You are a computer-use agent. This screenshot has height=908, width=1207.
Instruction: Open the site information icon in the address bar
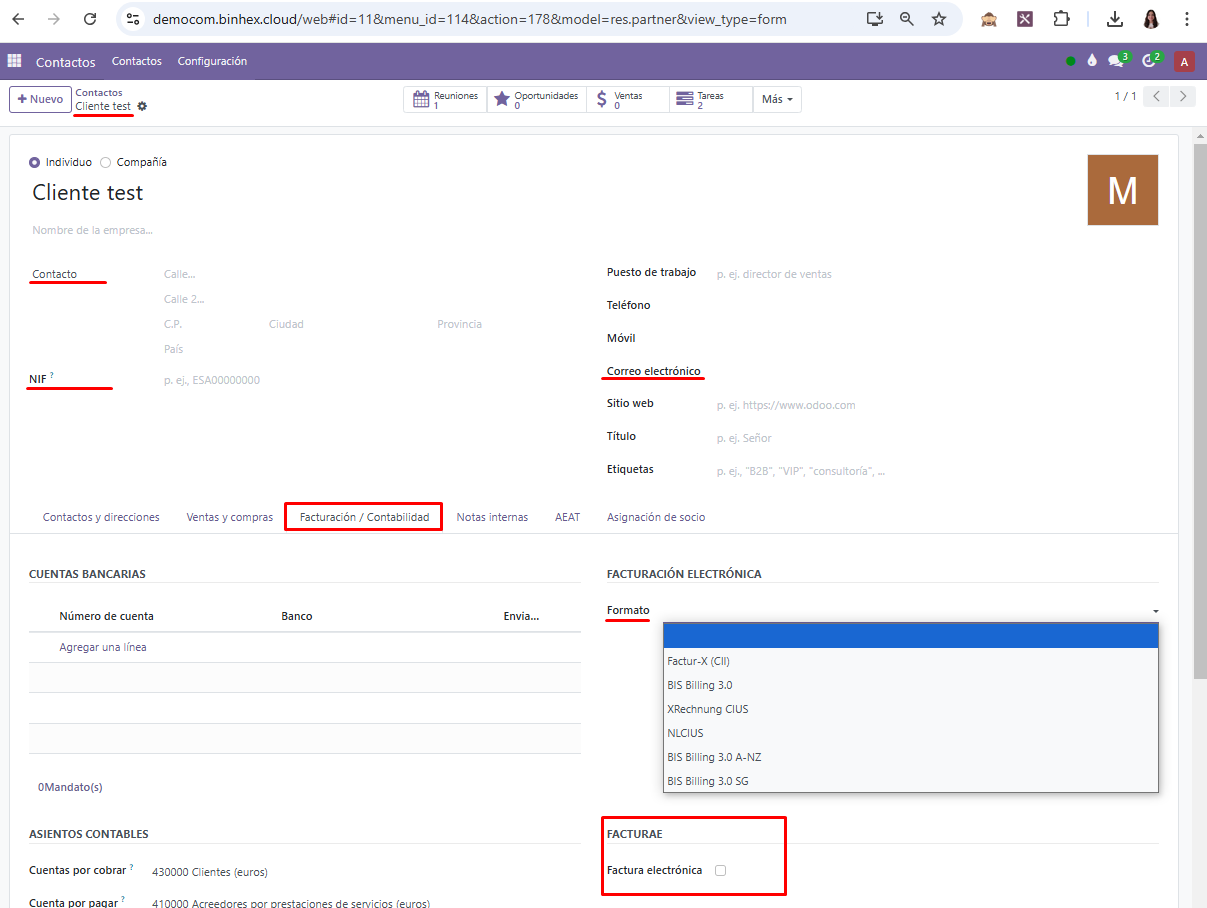133,19
